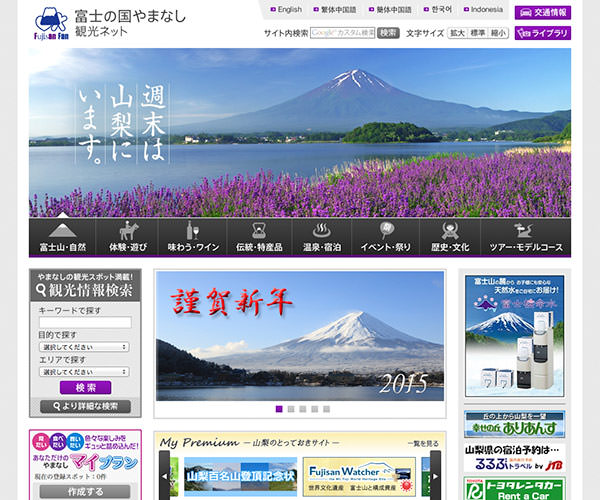The height and width of the screenshot is (500, 600).
Task: Open the 歴史・文化 samurai helmet icon
Action: point(449,231)
